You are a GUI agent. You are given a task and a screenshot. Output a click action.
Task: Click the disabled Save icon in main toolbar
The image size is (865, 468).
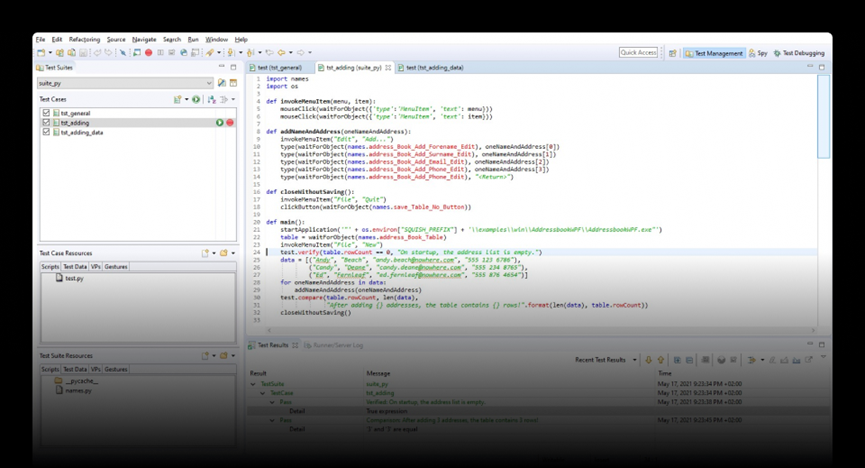click(83, 53)
